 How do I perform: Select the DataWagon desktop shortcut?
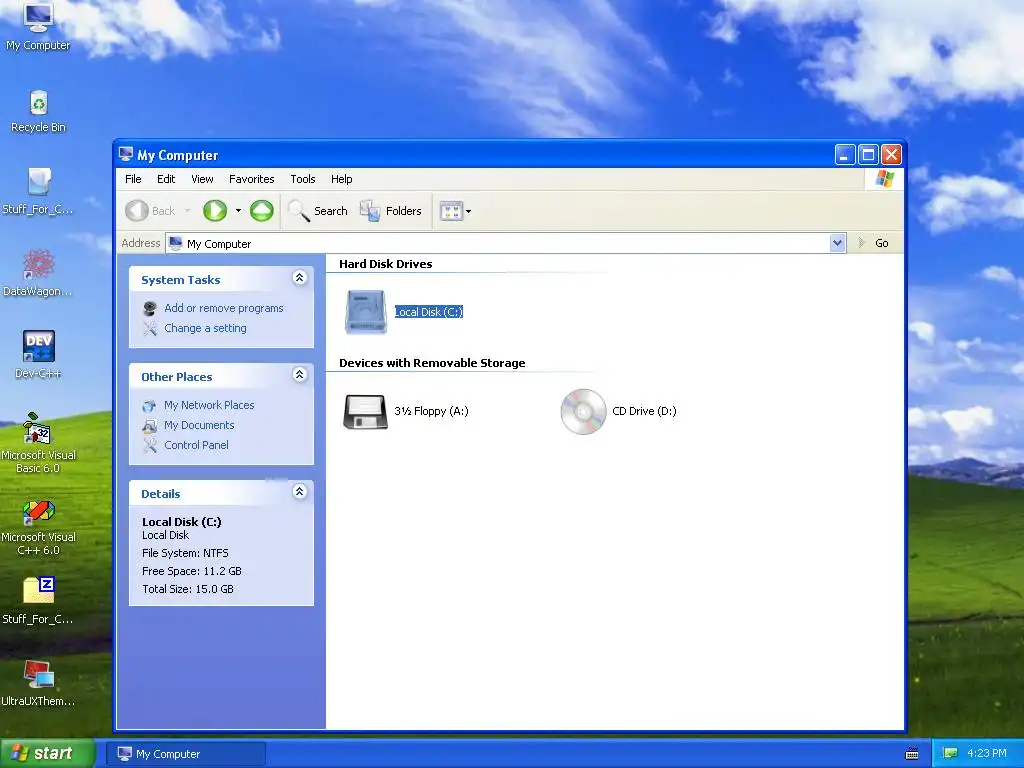click(x=38, y=272)
